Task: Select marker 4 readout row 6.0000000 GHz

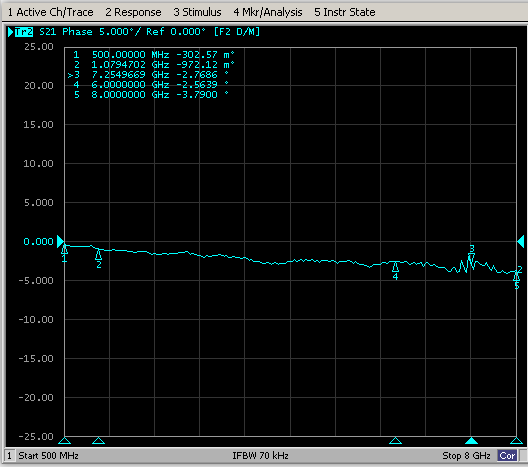Action: pos(151,85)
